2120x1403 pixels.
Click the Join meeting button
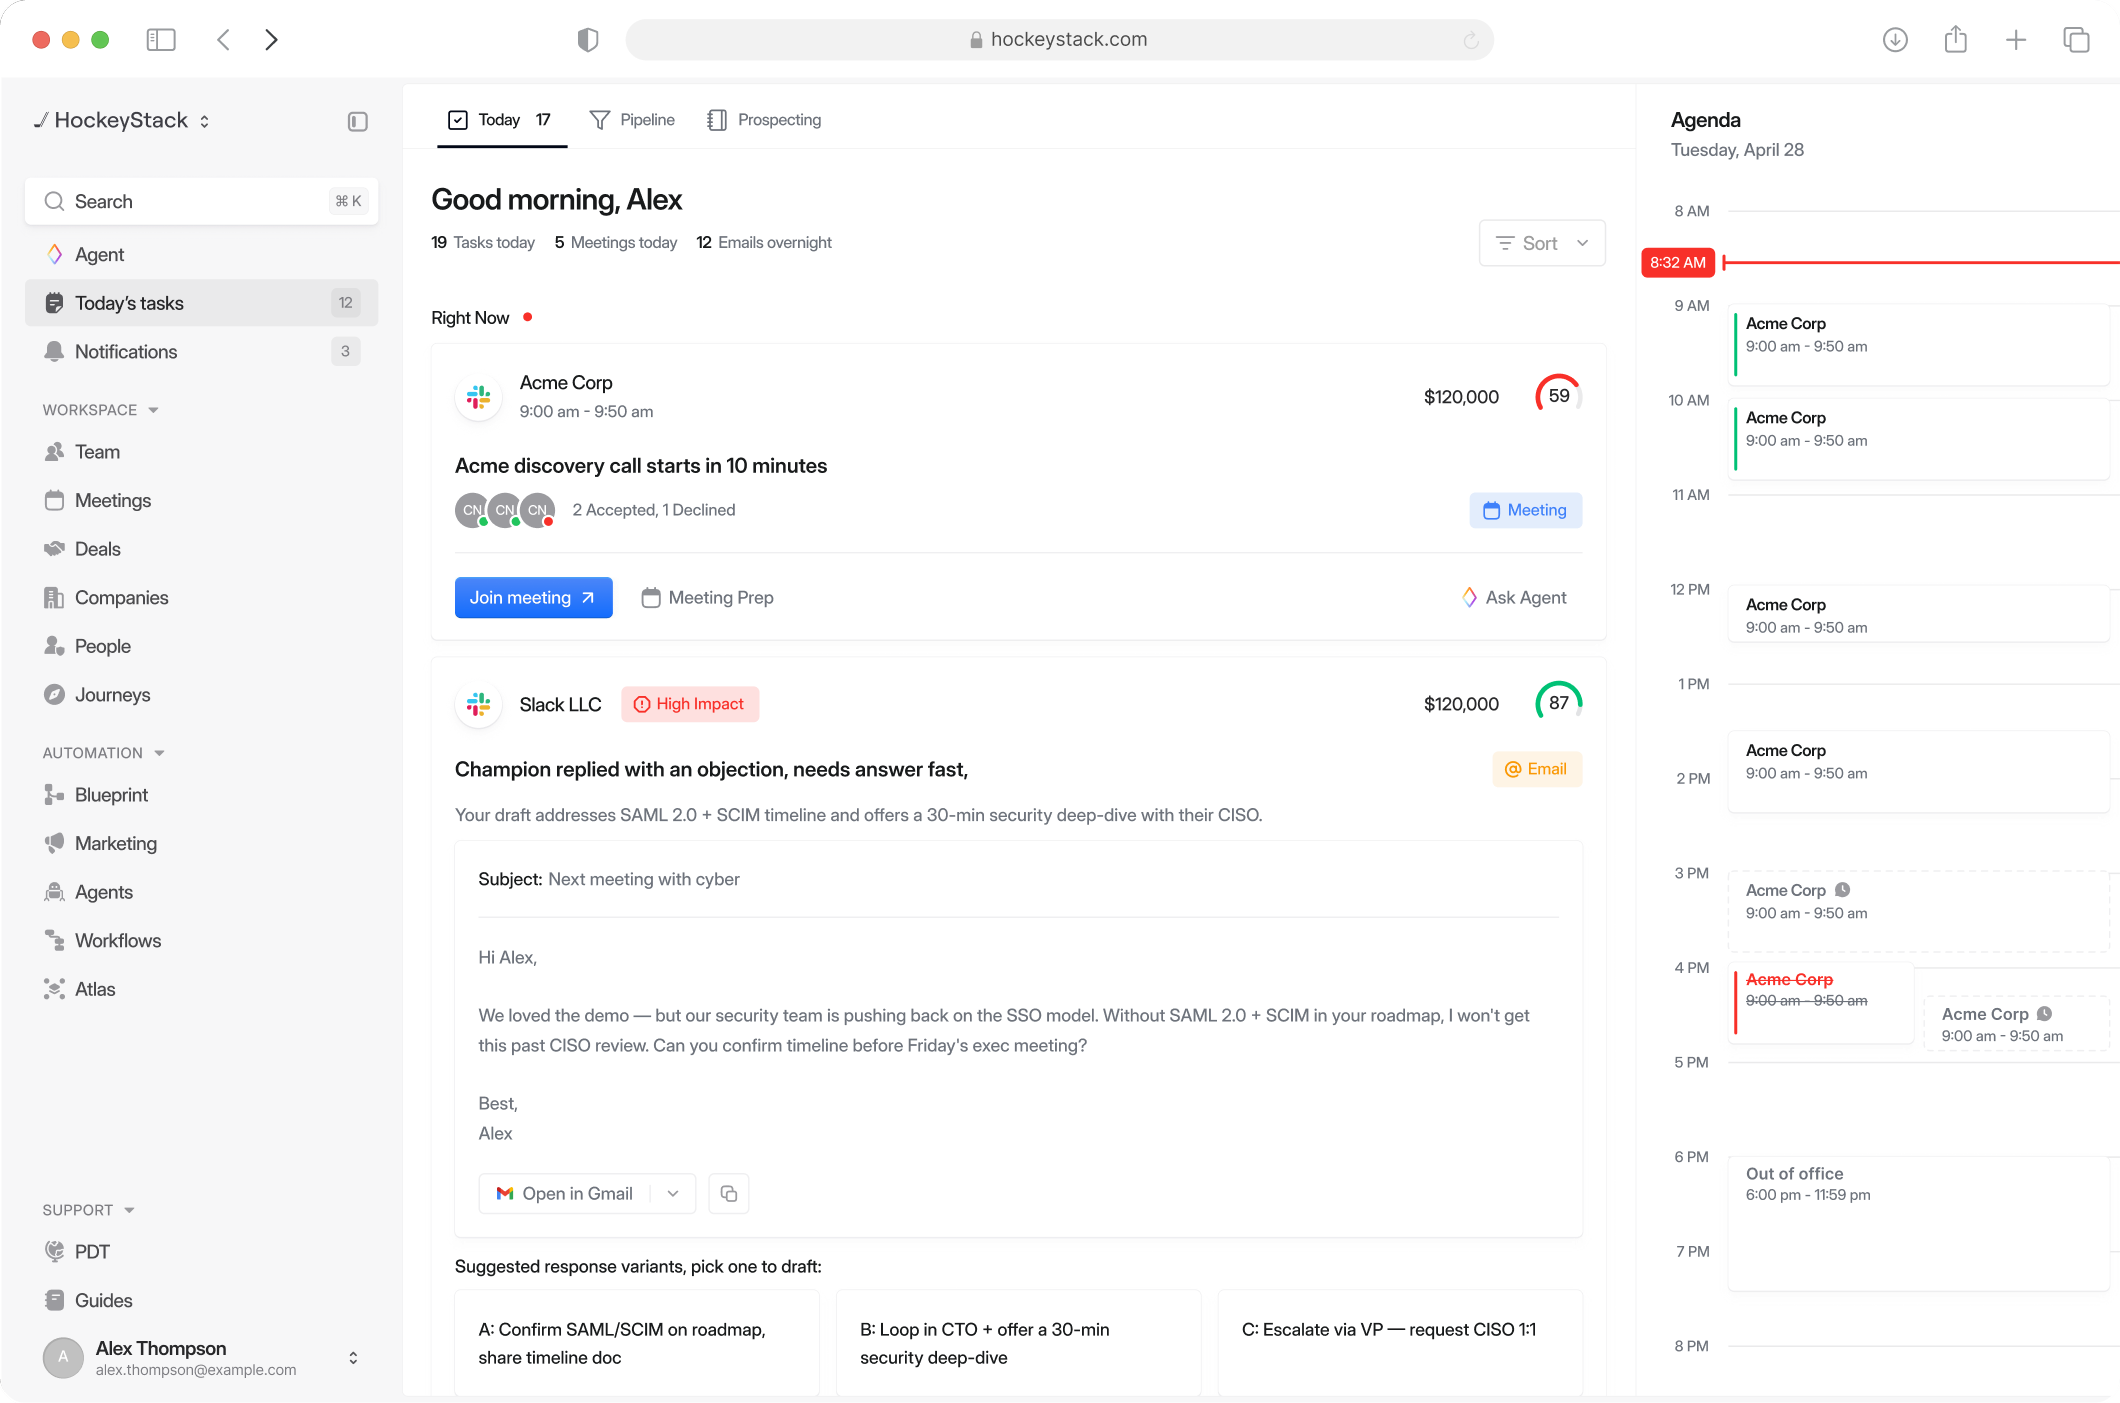533,598
